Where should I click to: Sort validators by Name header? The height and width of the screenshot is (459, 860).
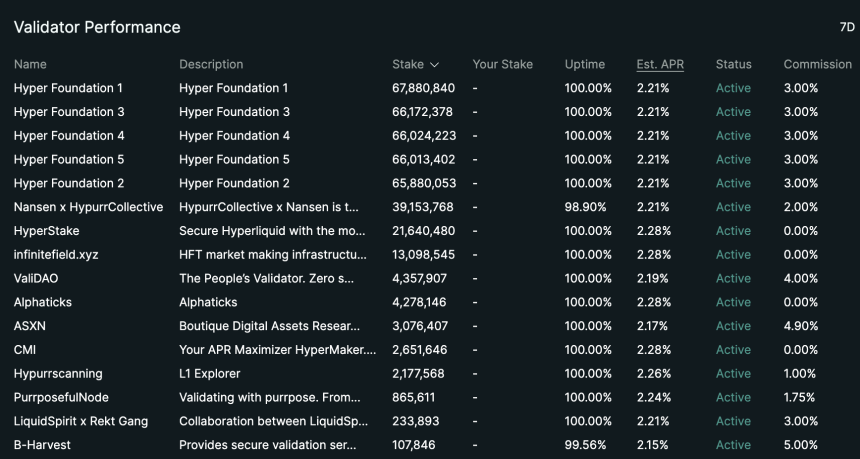30,64
